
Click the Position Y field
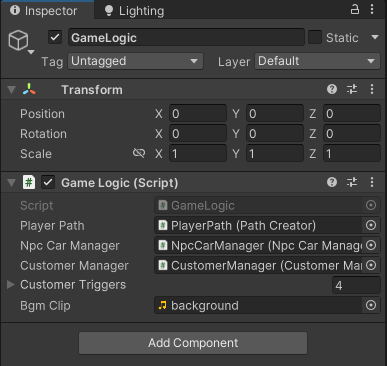point(275,113)
